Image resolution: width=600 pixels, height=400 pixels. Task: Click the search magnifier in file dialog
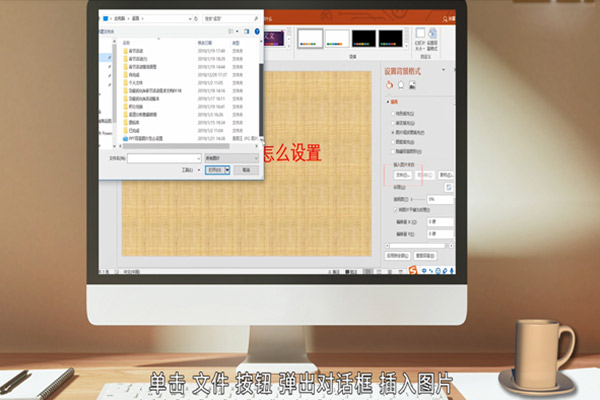point(256,18)
